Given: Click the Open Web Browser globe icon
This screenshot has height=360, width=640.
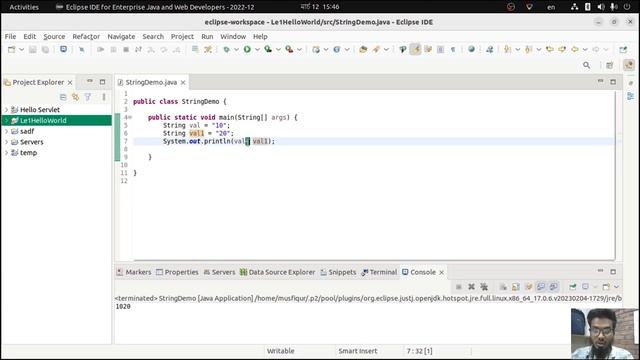Looking at the screenshot, I should point(471,49).
